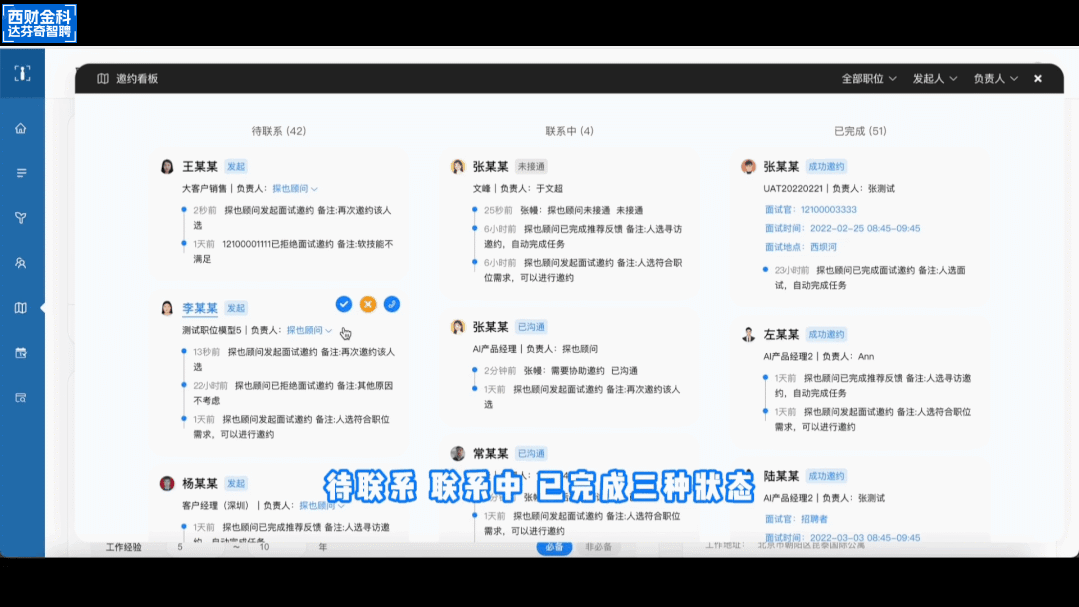Open 李某某 candidate name link
Screen dimensions: 1079x607
tap(200, 308)
